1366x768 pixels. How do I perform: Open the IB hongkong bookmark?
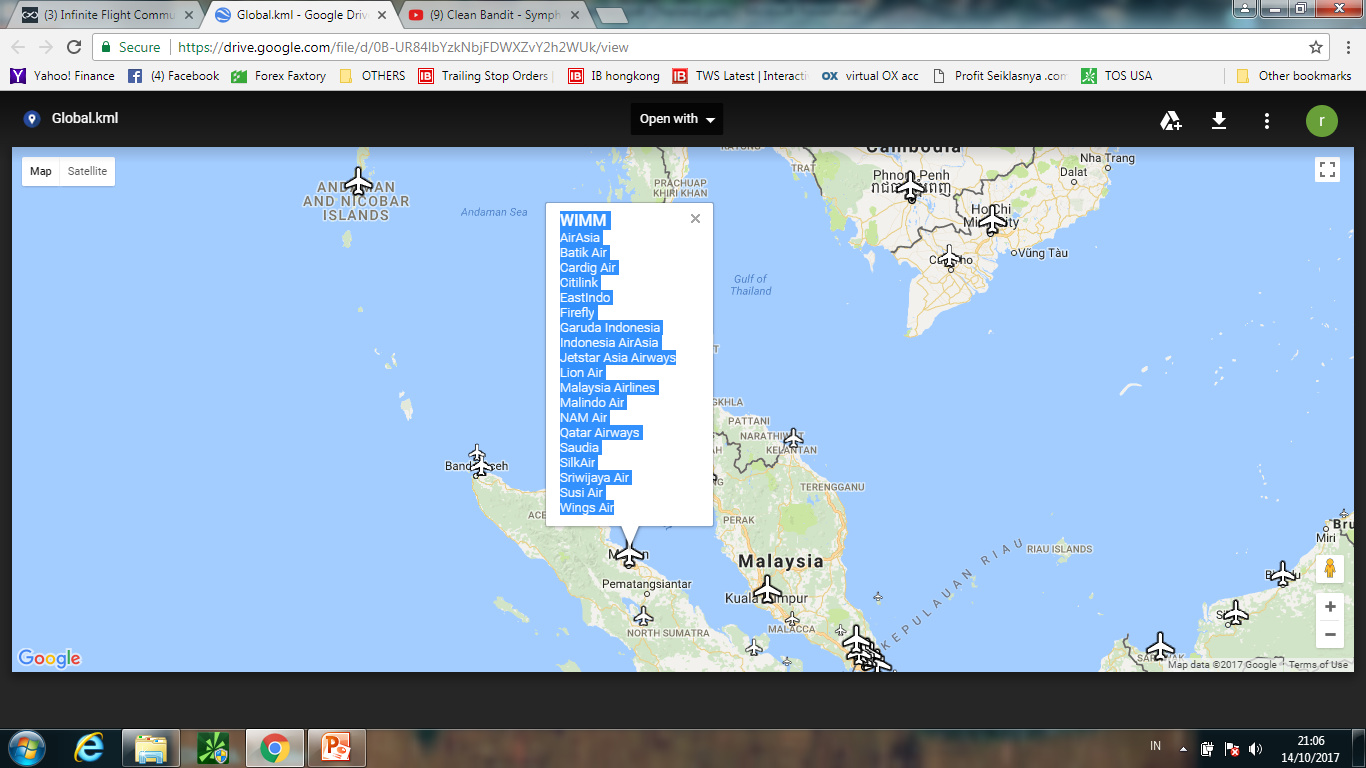click(614, 76)
